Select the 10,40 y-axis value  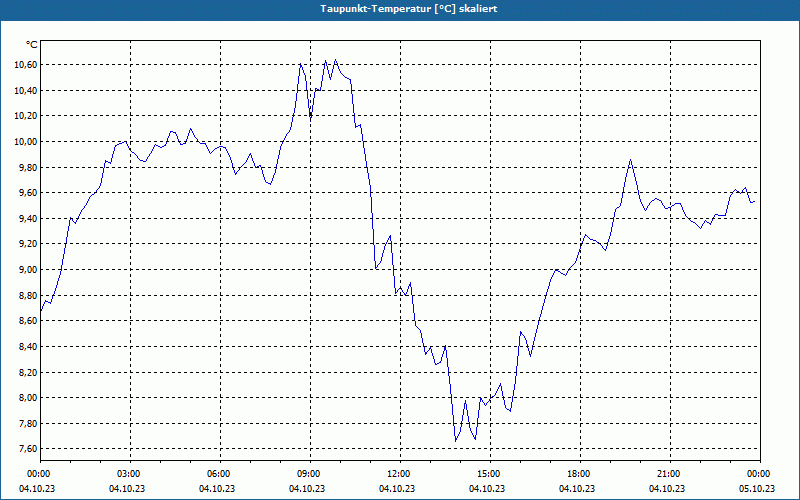coord(26,90)
